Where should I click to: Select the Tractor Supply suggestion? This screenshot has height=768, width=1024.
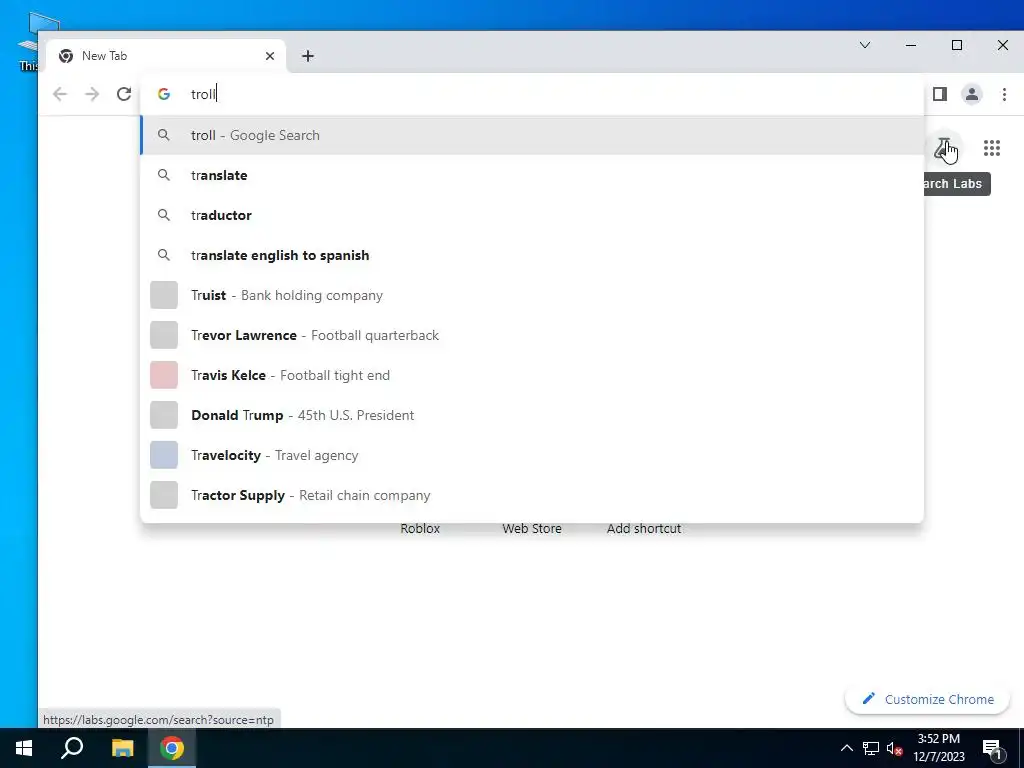click(x=532, y=495)
